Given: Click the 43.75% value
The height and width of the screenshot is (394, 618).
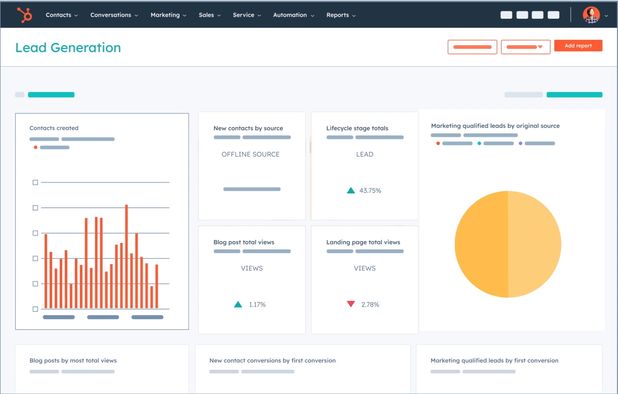Looking at the screenshot, I should click(x=370, y=191).
